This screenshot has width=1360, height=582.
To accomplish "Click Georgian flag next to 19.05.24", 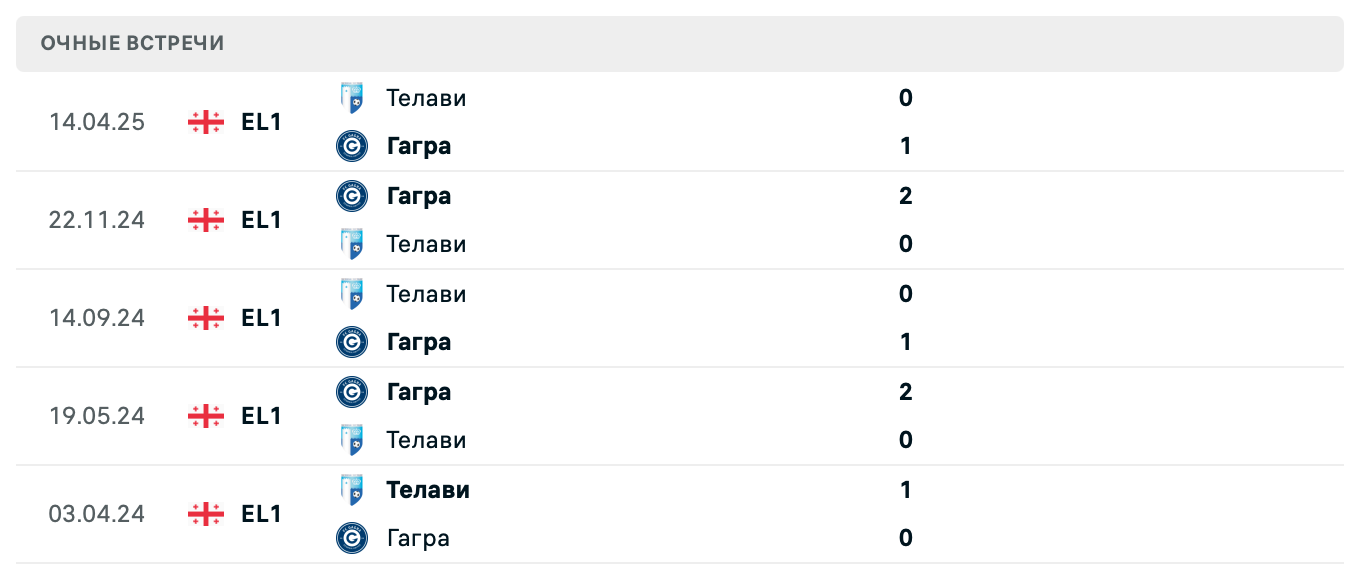I will (x=205, y=416).
